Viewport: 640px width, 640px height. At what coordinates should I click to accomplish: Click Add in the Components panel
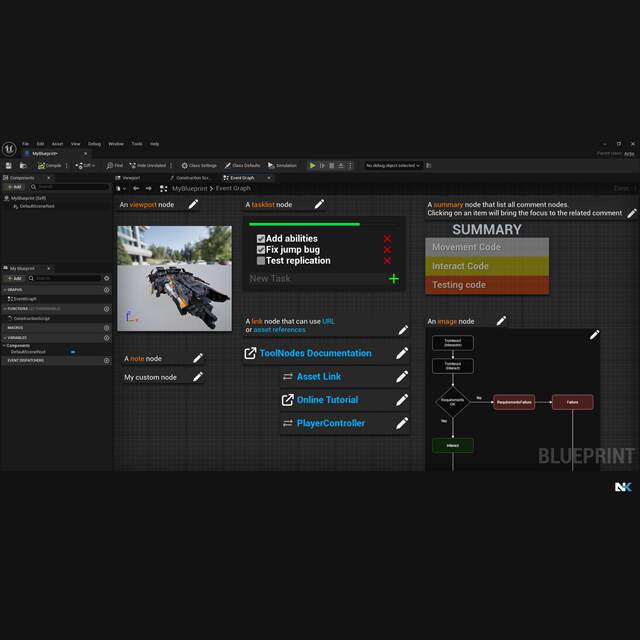pyautogui.click(x=14, y=187)
